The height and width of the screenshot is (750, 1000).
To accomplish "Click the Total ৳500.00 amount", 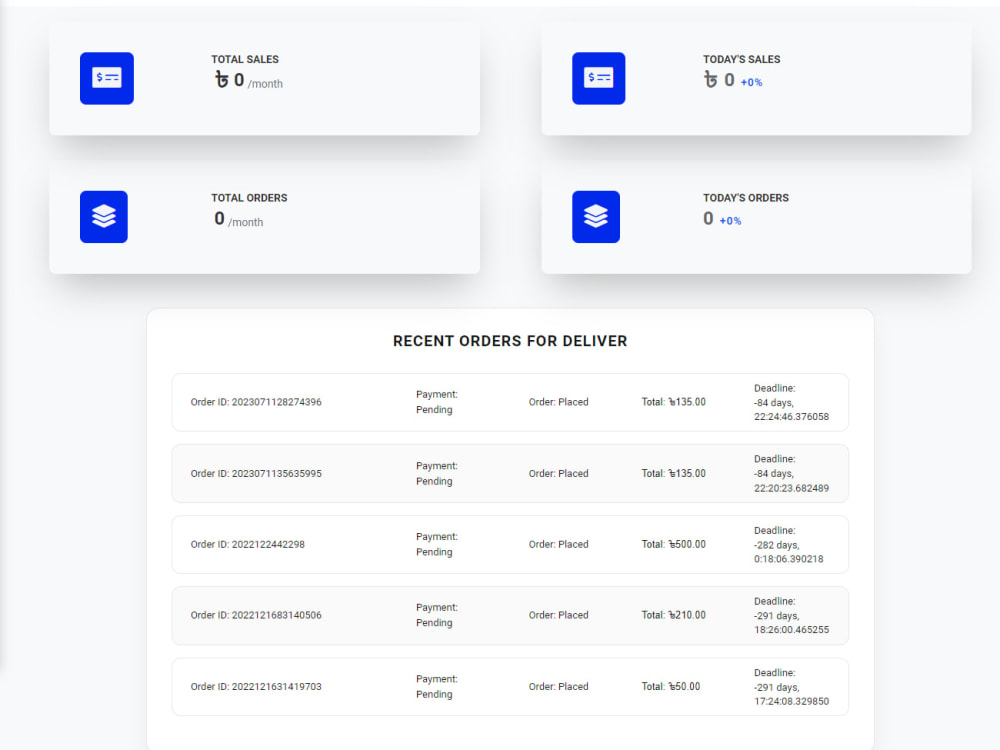I will [x=673, y=544].
